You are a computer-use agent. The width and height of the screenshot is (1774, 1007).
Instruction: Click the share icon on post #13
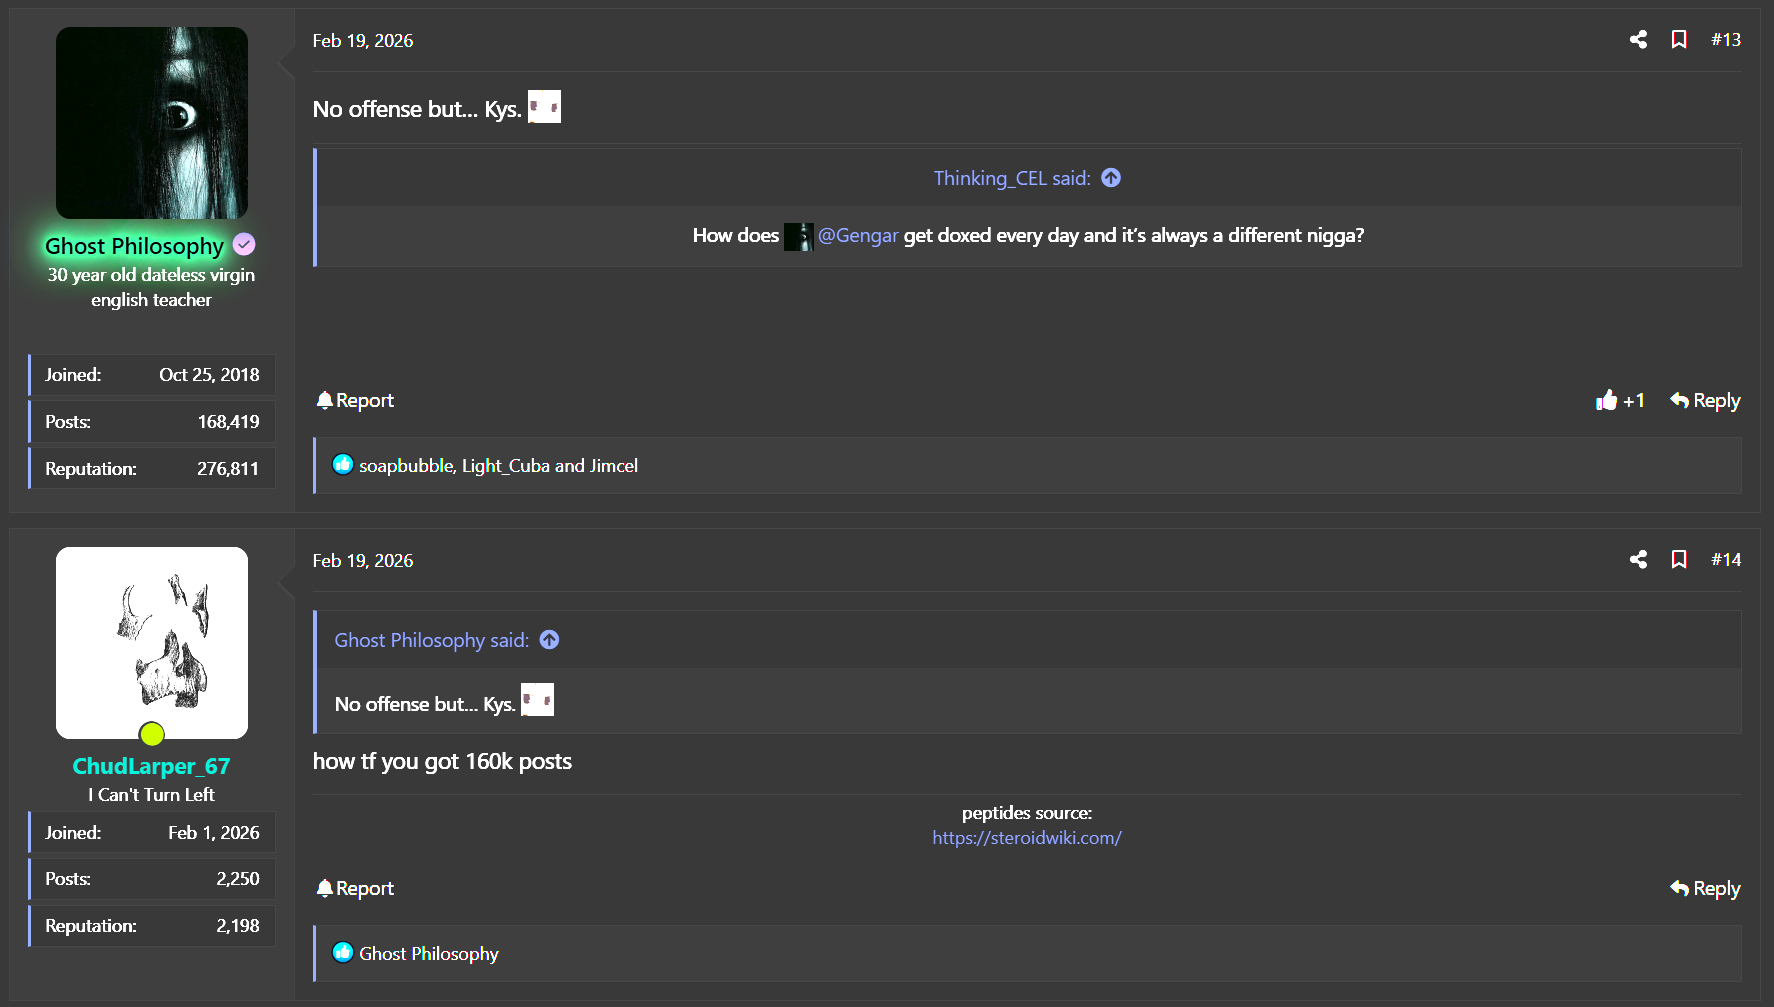click(1638, 40)
